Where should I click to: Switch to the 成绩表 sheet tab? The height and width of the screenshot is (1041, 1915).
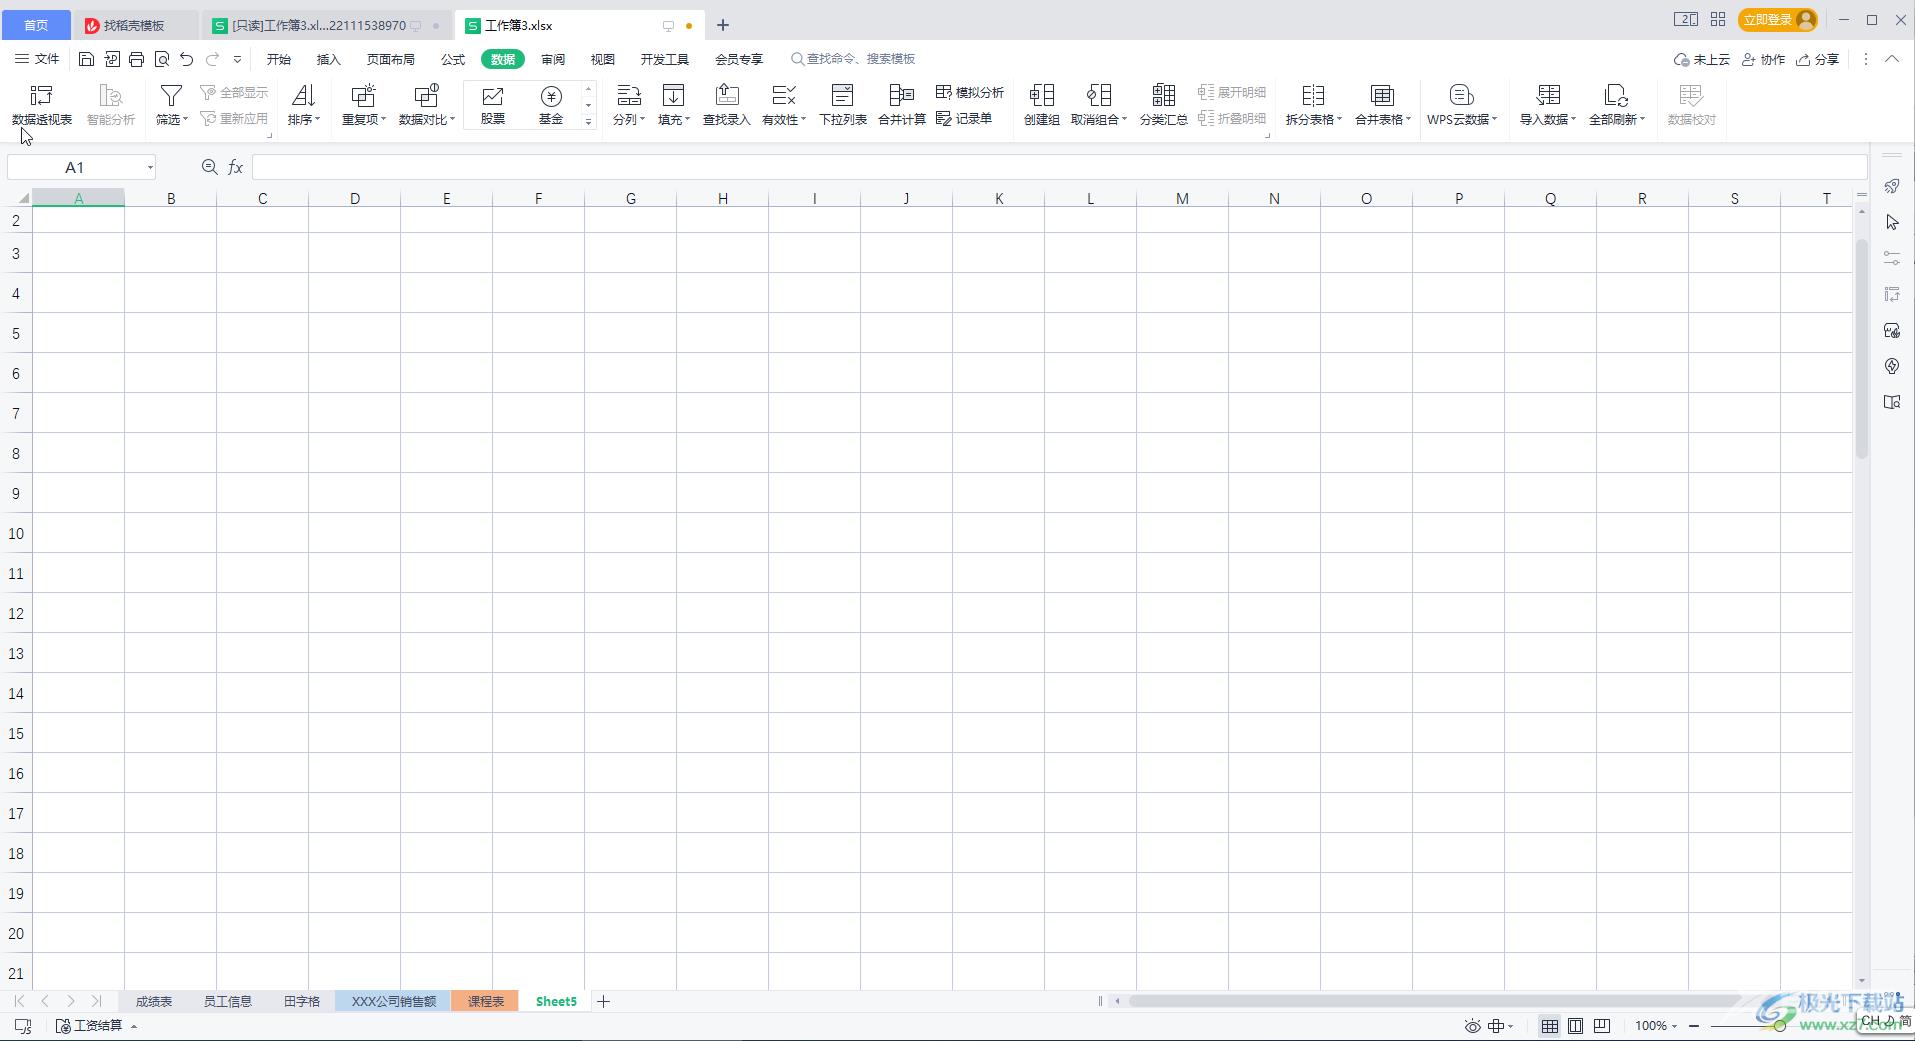pyautogui.click(x=154, y=1001)
